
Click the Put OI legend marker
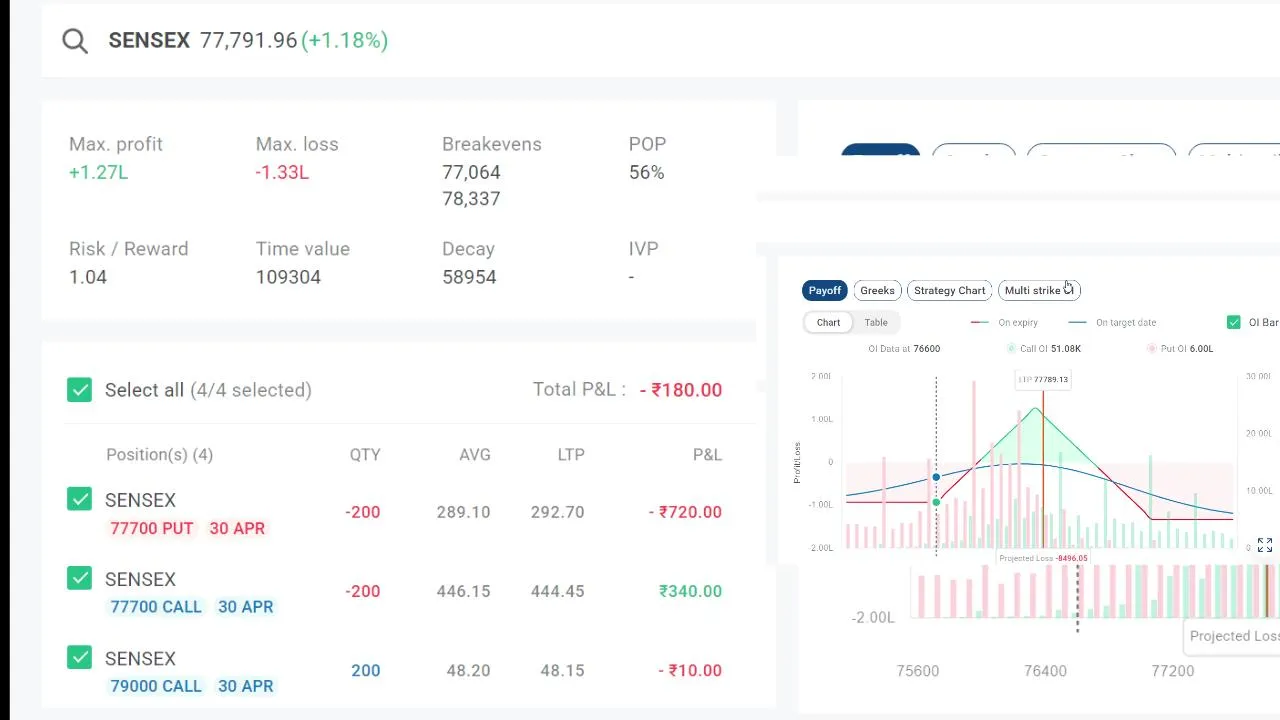point(1152,349)
